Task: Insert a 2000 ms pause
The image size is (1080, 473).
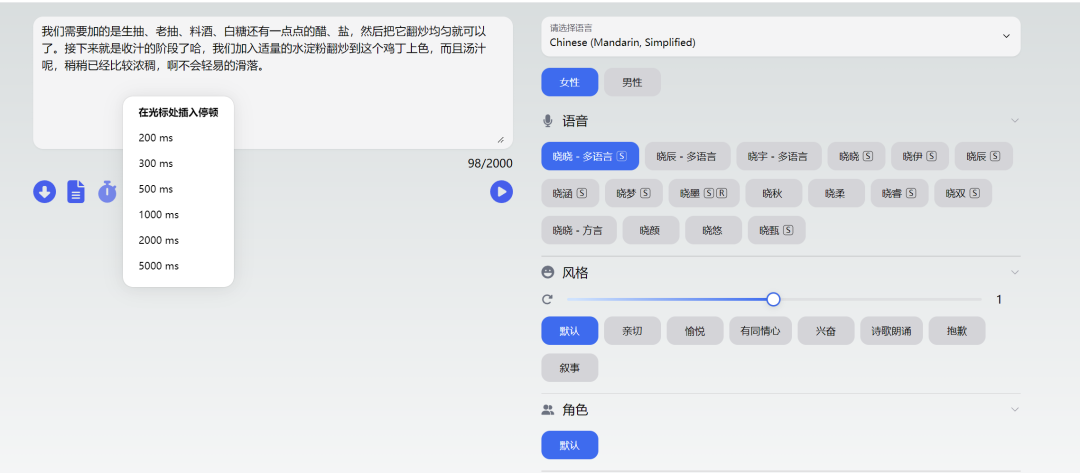Action: pos(178,240)
